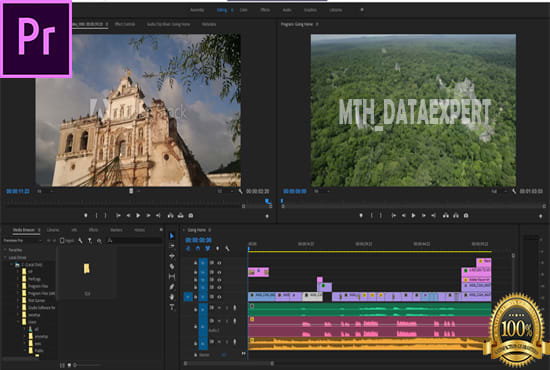Open Program monitor playback resolution dropdown
Image resolution: width=550 pixels, height=370 pixels.
(x=498, y=191)
